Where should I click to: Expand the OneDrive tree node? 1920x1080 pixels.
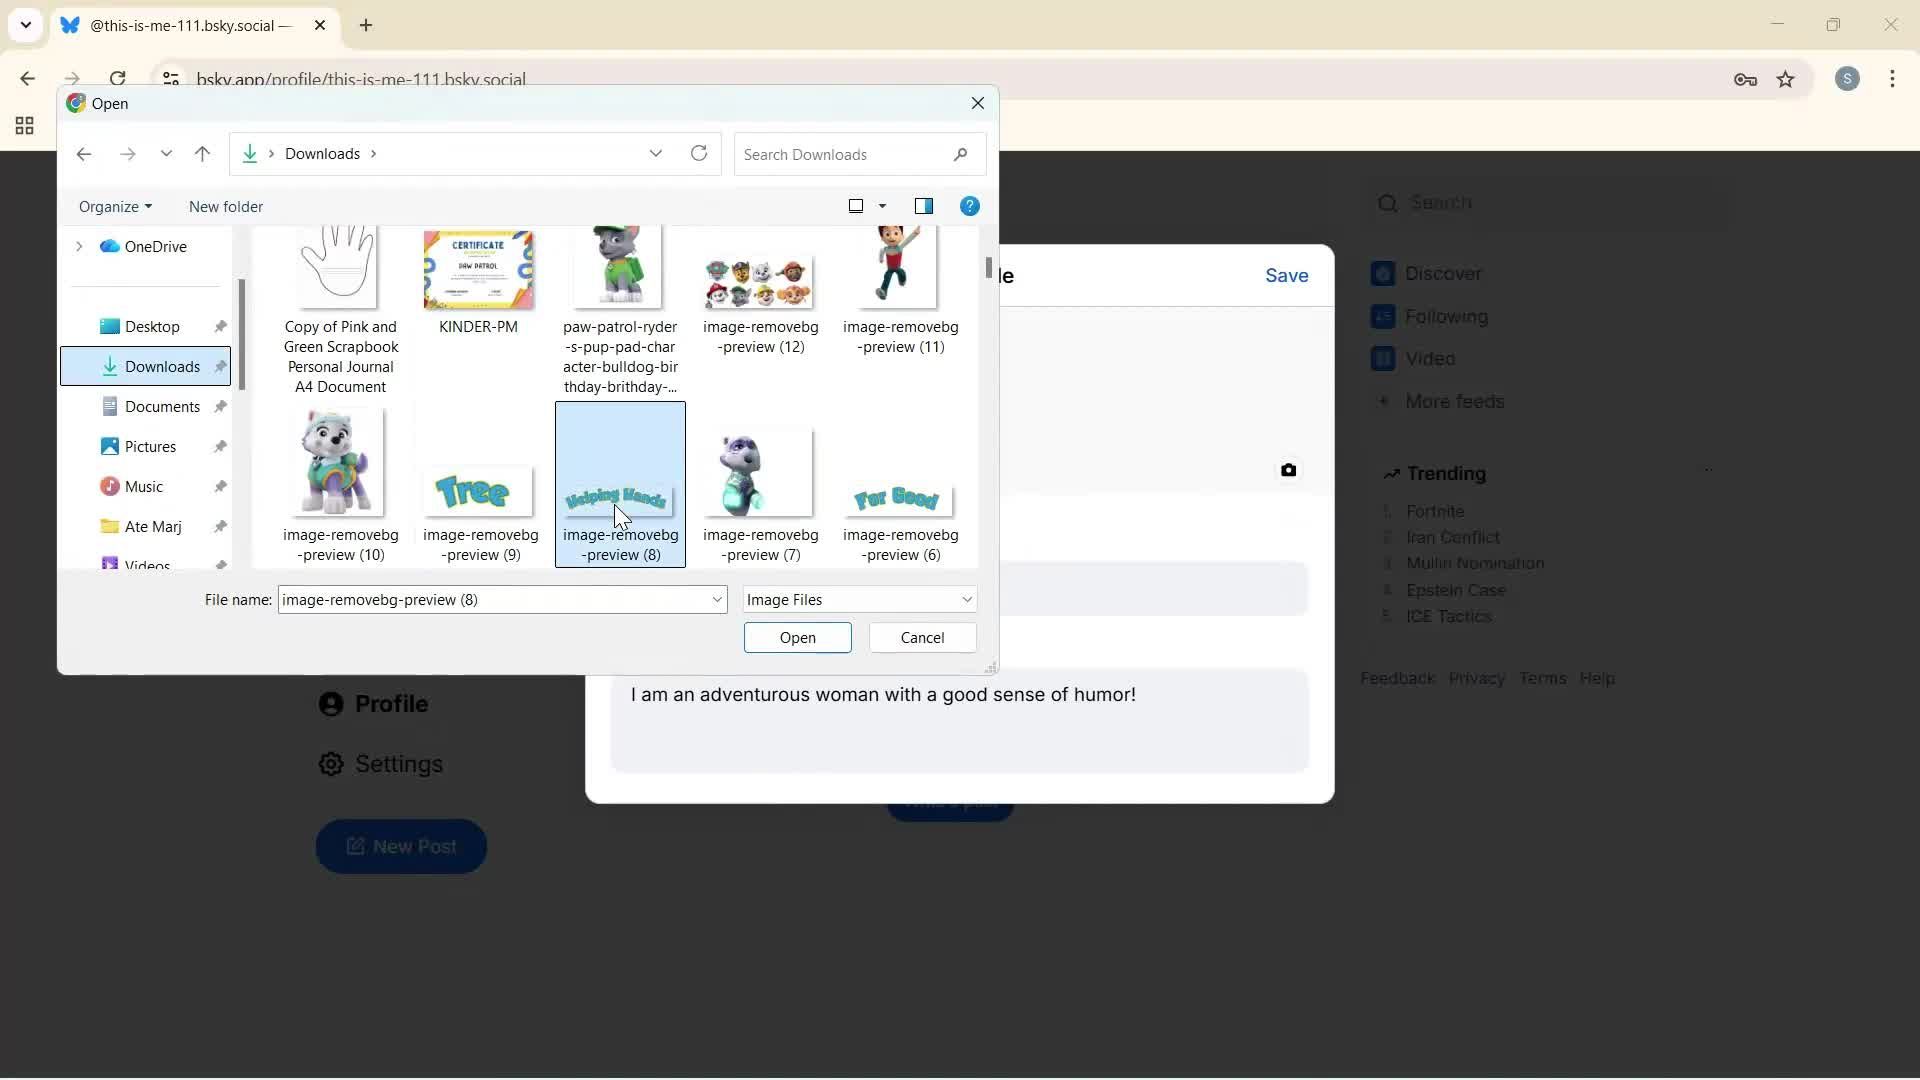pyautogui.click(x=79, y=246)
